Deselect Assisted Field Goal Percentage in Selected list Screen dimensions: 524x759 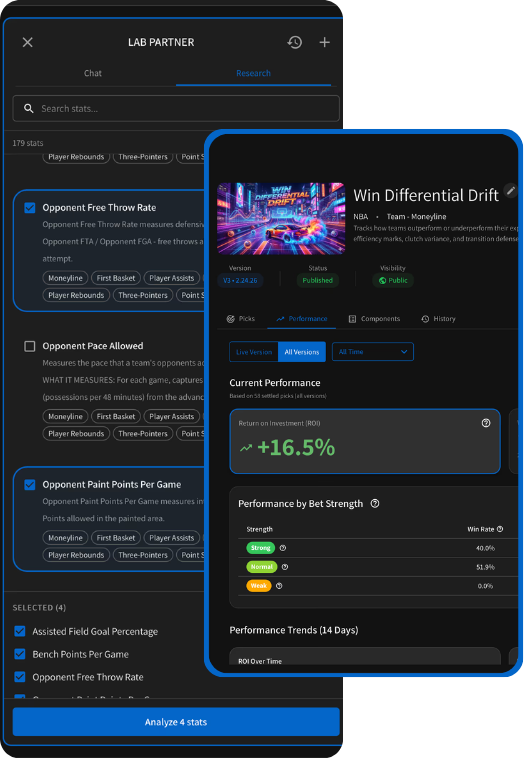click(20, 631)
